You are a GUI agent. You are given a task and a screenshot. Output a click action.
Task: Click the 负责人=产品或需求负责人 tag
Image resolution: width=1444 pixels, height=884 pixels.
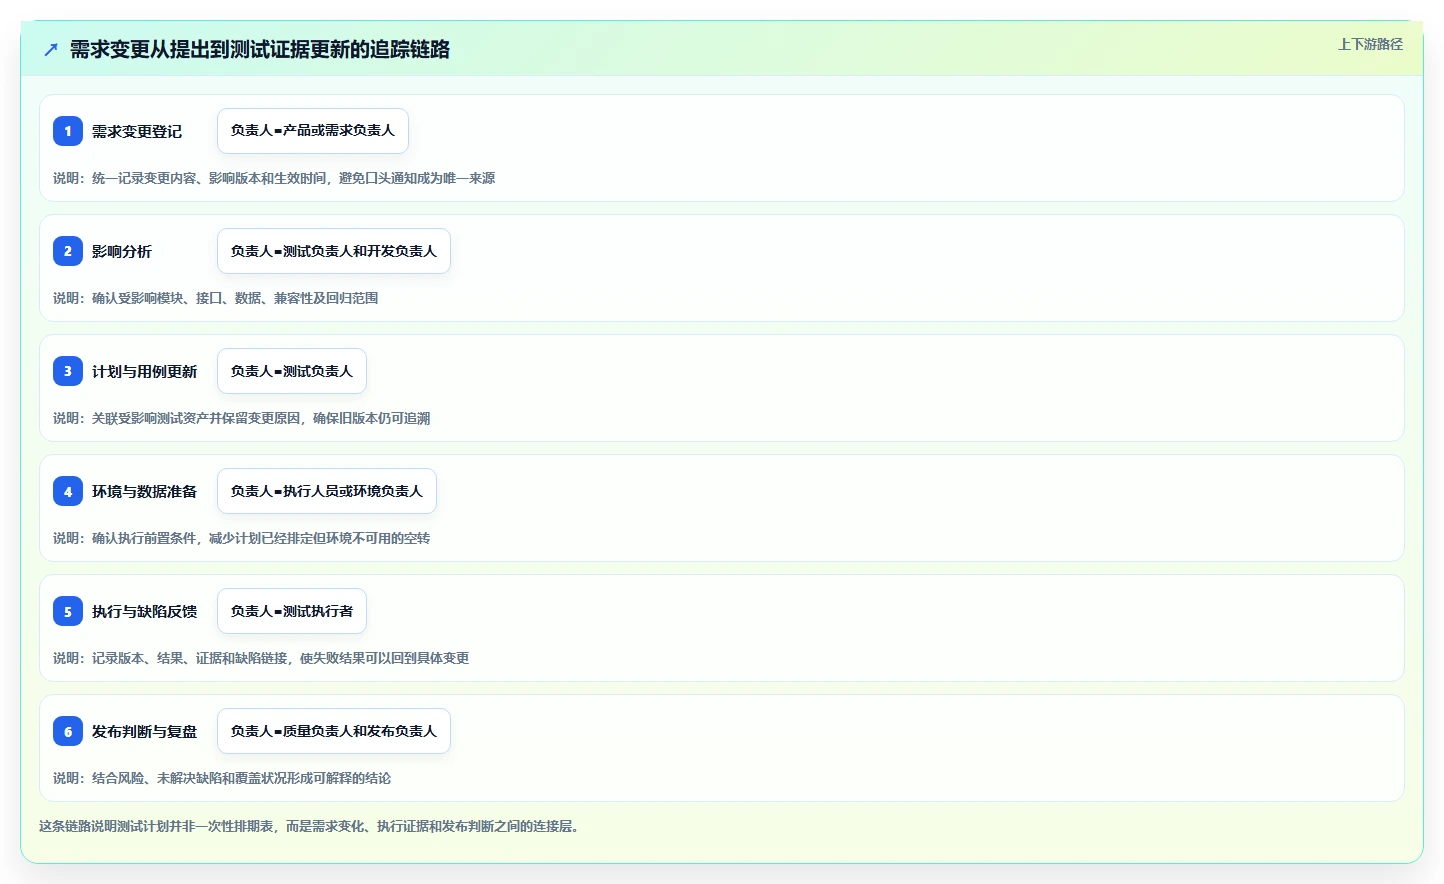(313, 131)
